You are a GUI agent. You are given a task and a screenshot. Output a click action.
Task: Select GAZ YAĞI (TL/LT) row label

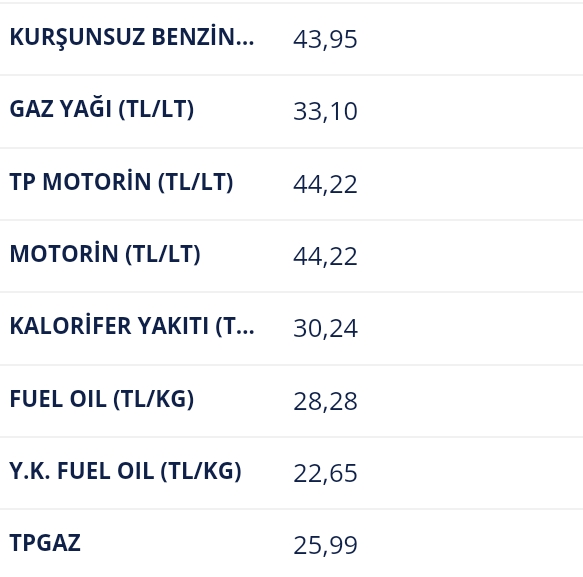102,109
